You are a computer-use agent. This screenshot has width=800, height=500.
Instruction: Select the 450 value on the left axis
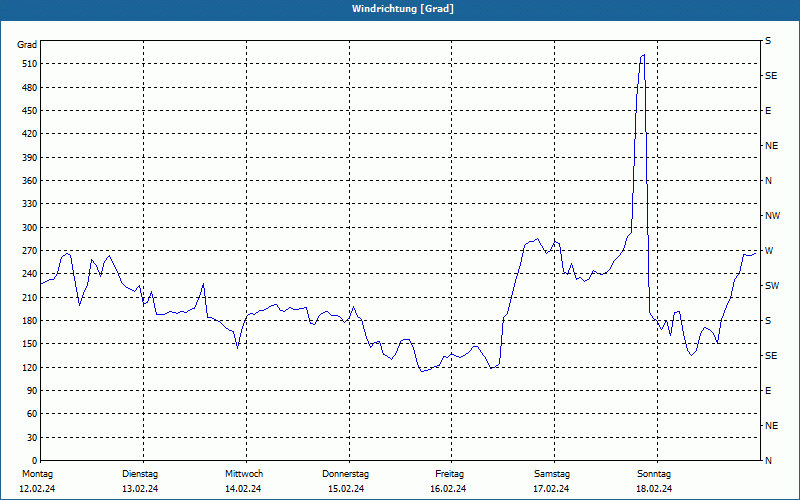pos(27,111)
